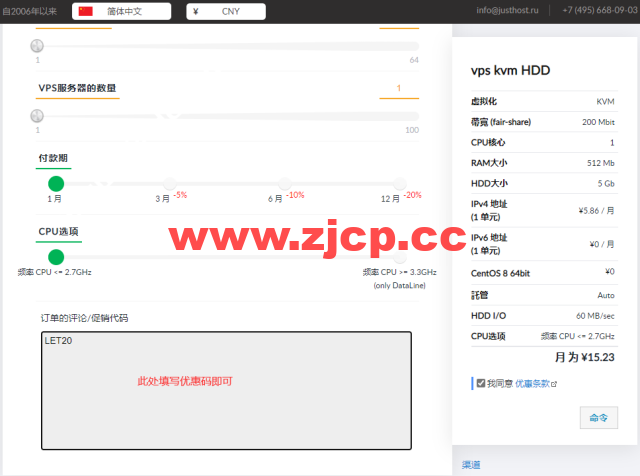Click the external link icon after 优惠条款

click(x=554, y=384)
